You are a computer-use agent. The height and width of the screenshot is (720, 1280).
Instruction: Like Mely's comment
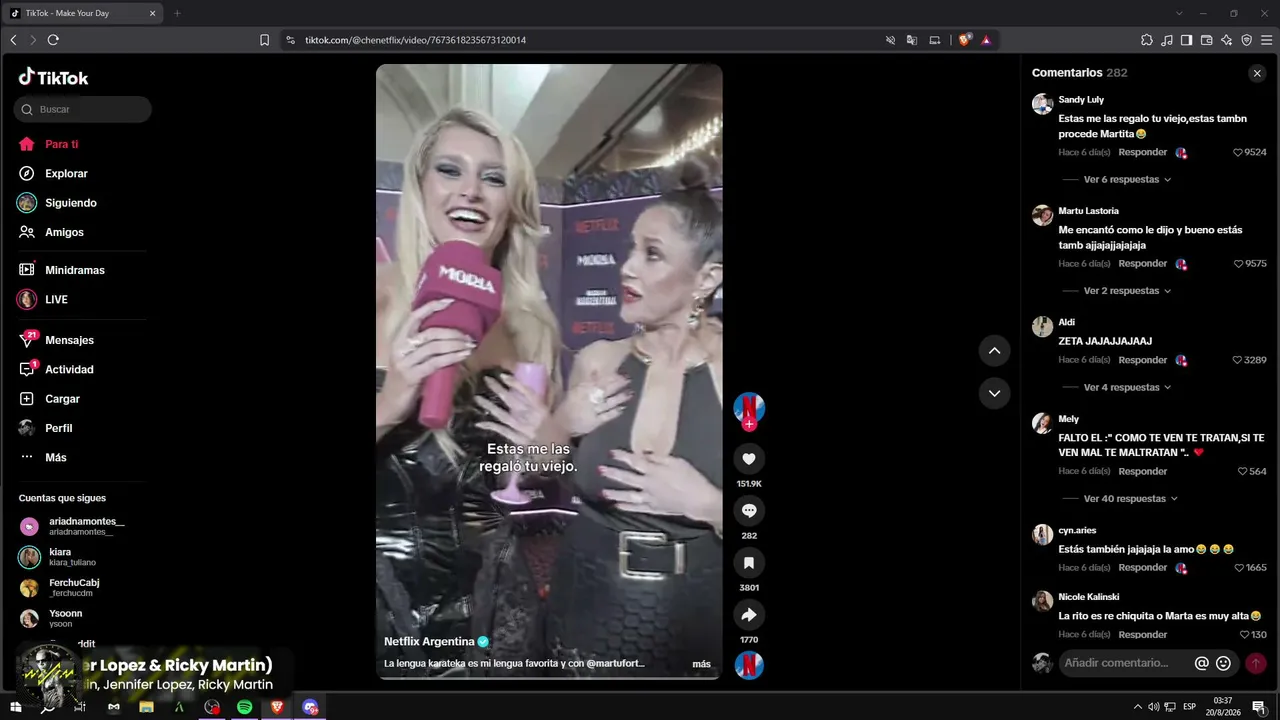coord(1242,471)
